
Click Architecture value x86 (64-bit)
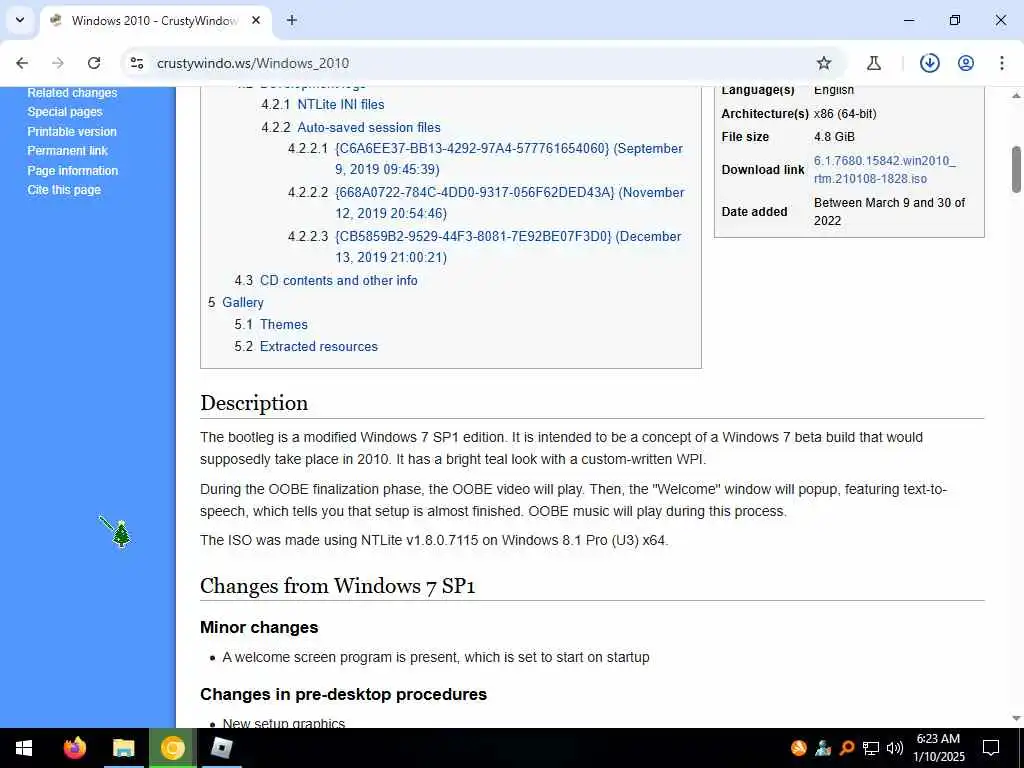pos(845,114)
